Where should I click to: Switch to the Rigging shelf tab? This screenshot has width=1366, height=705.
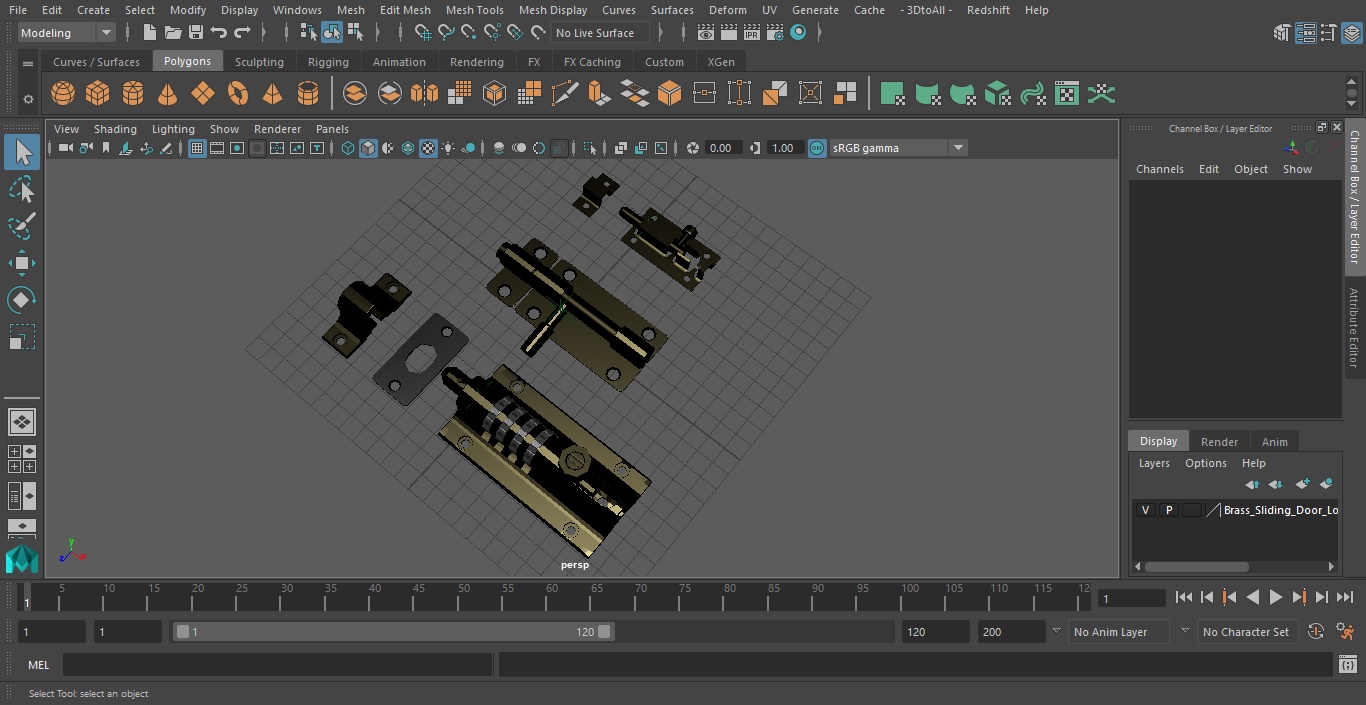tap(328, 62)
